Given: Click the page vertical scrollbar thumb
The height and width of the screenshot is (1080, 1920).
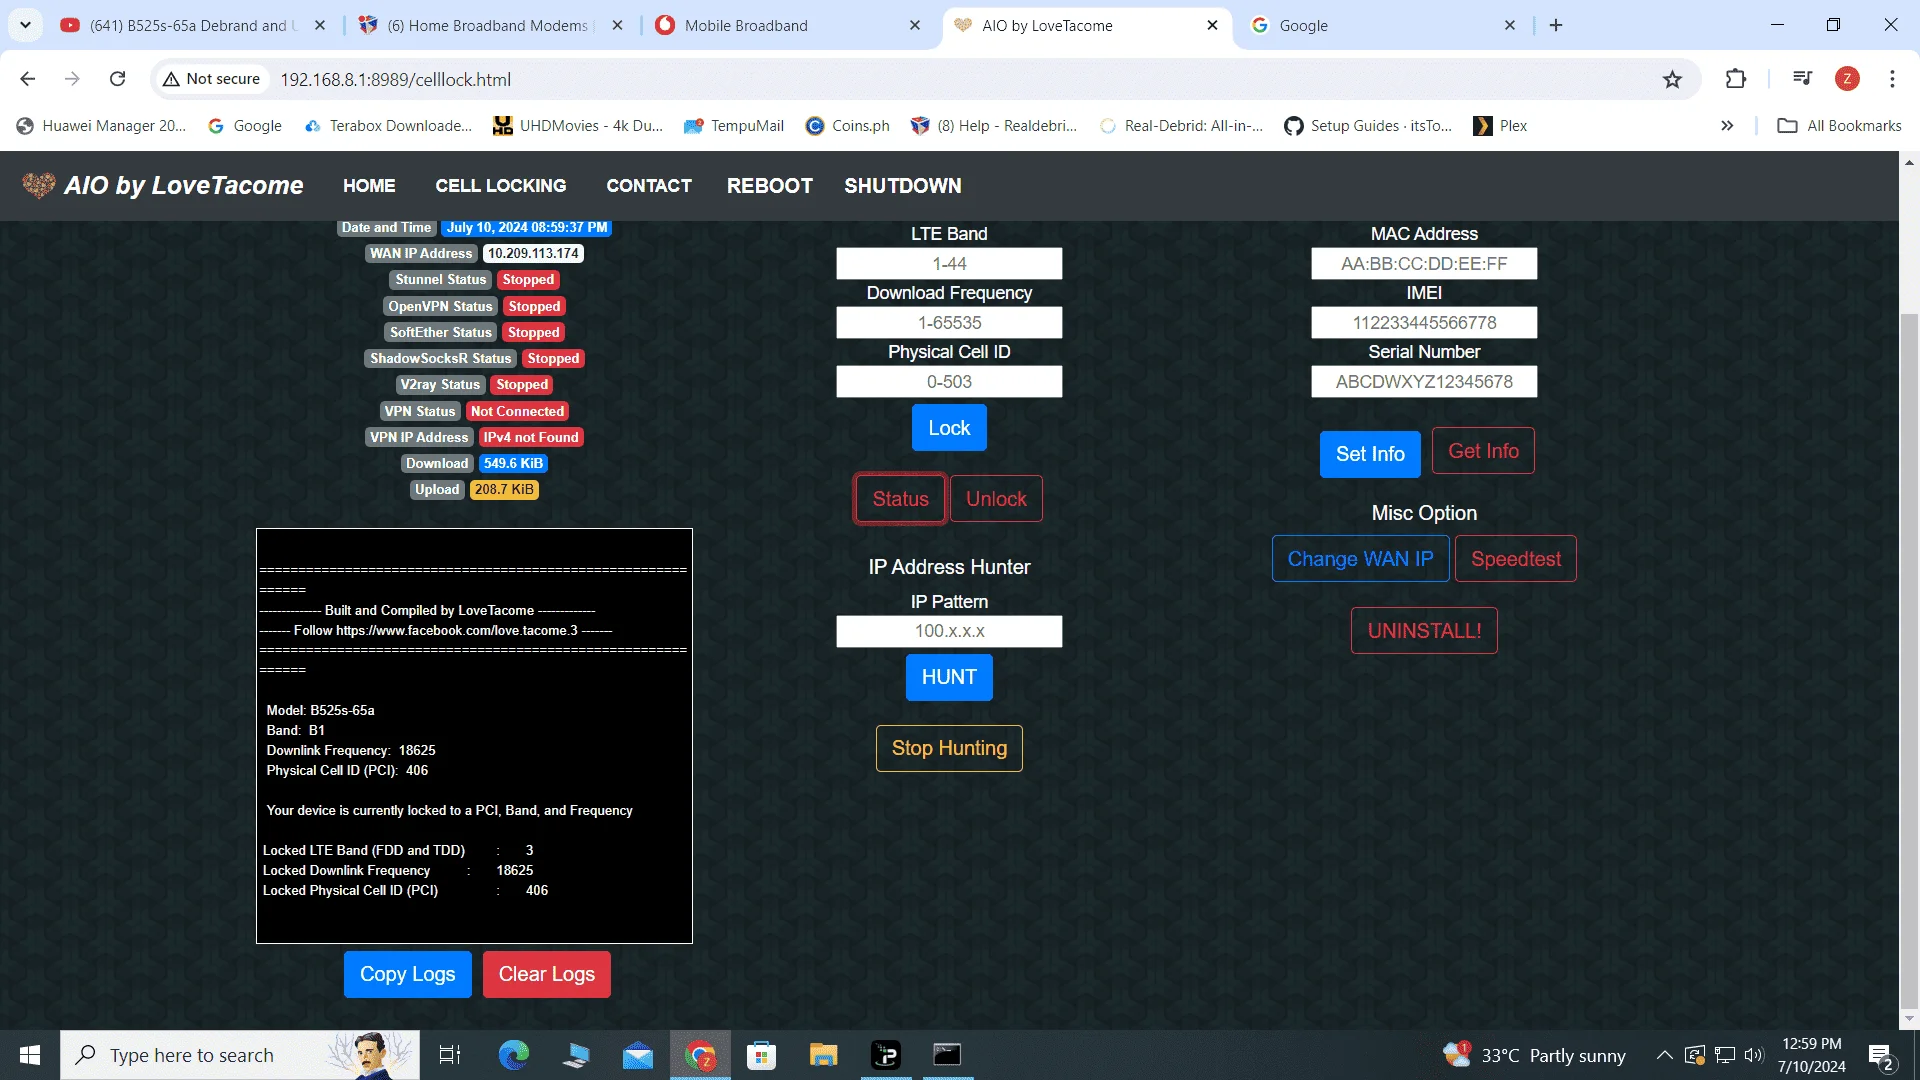Looking at the screenshot, I should (x=1909, y=660).
